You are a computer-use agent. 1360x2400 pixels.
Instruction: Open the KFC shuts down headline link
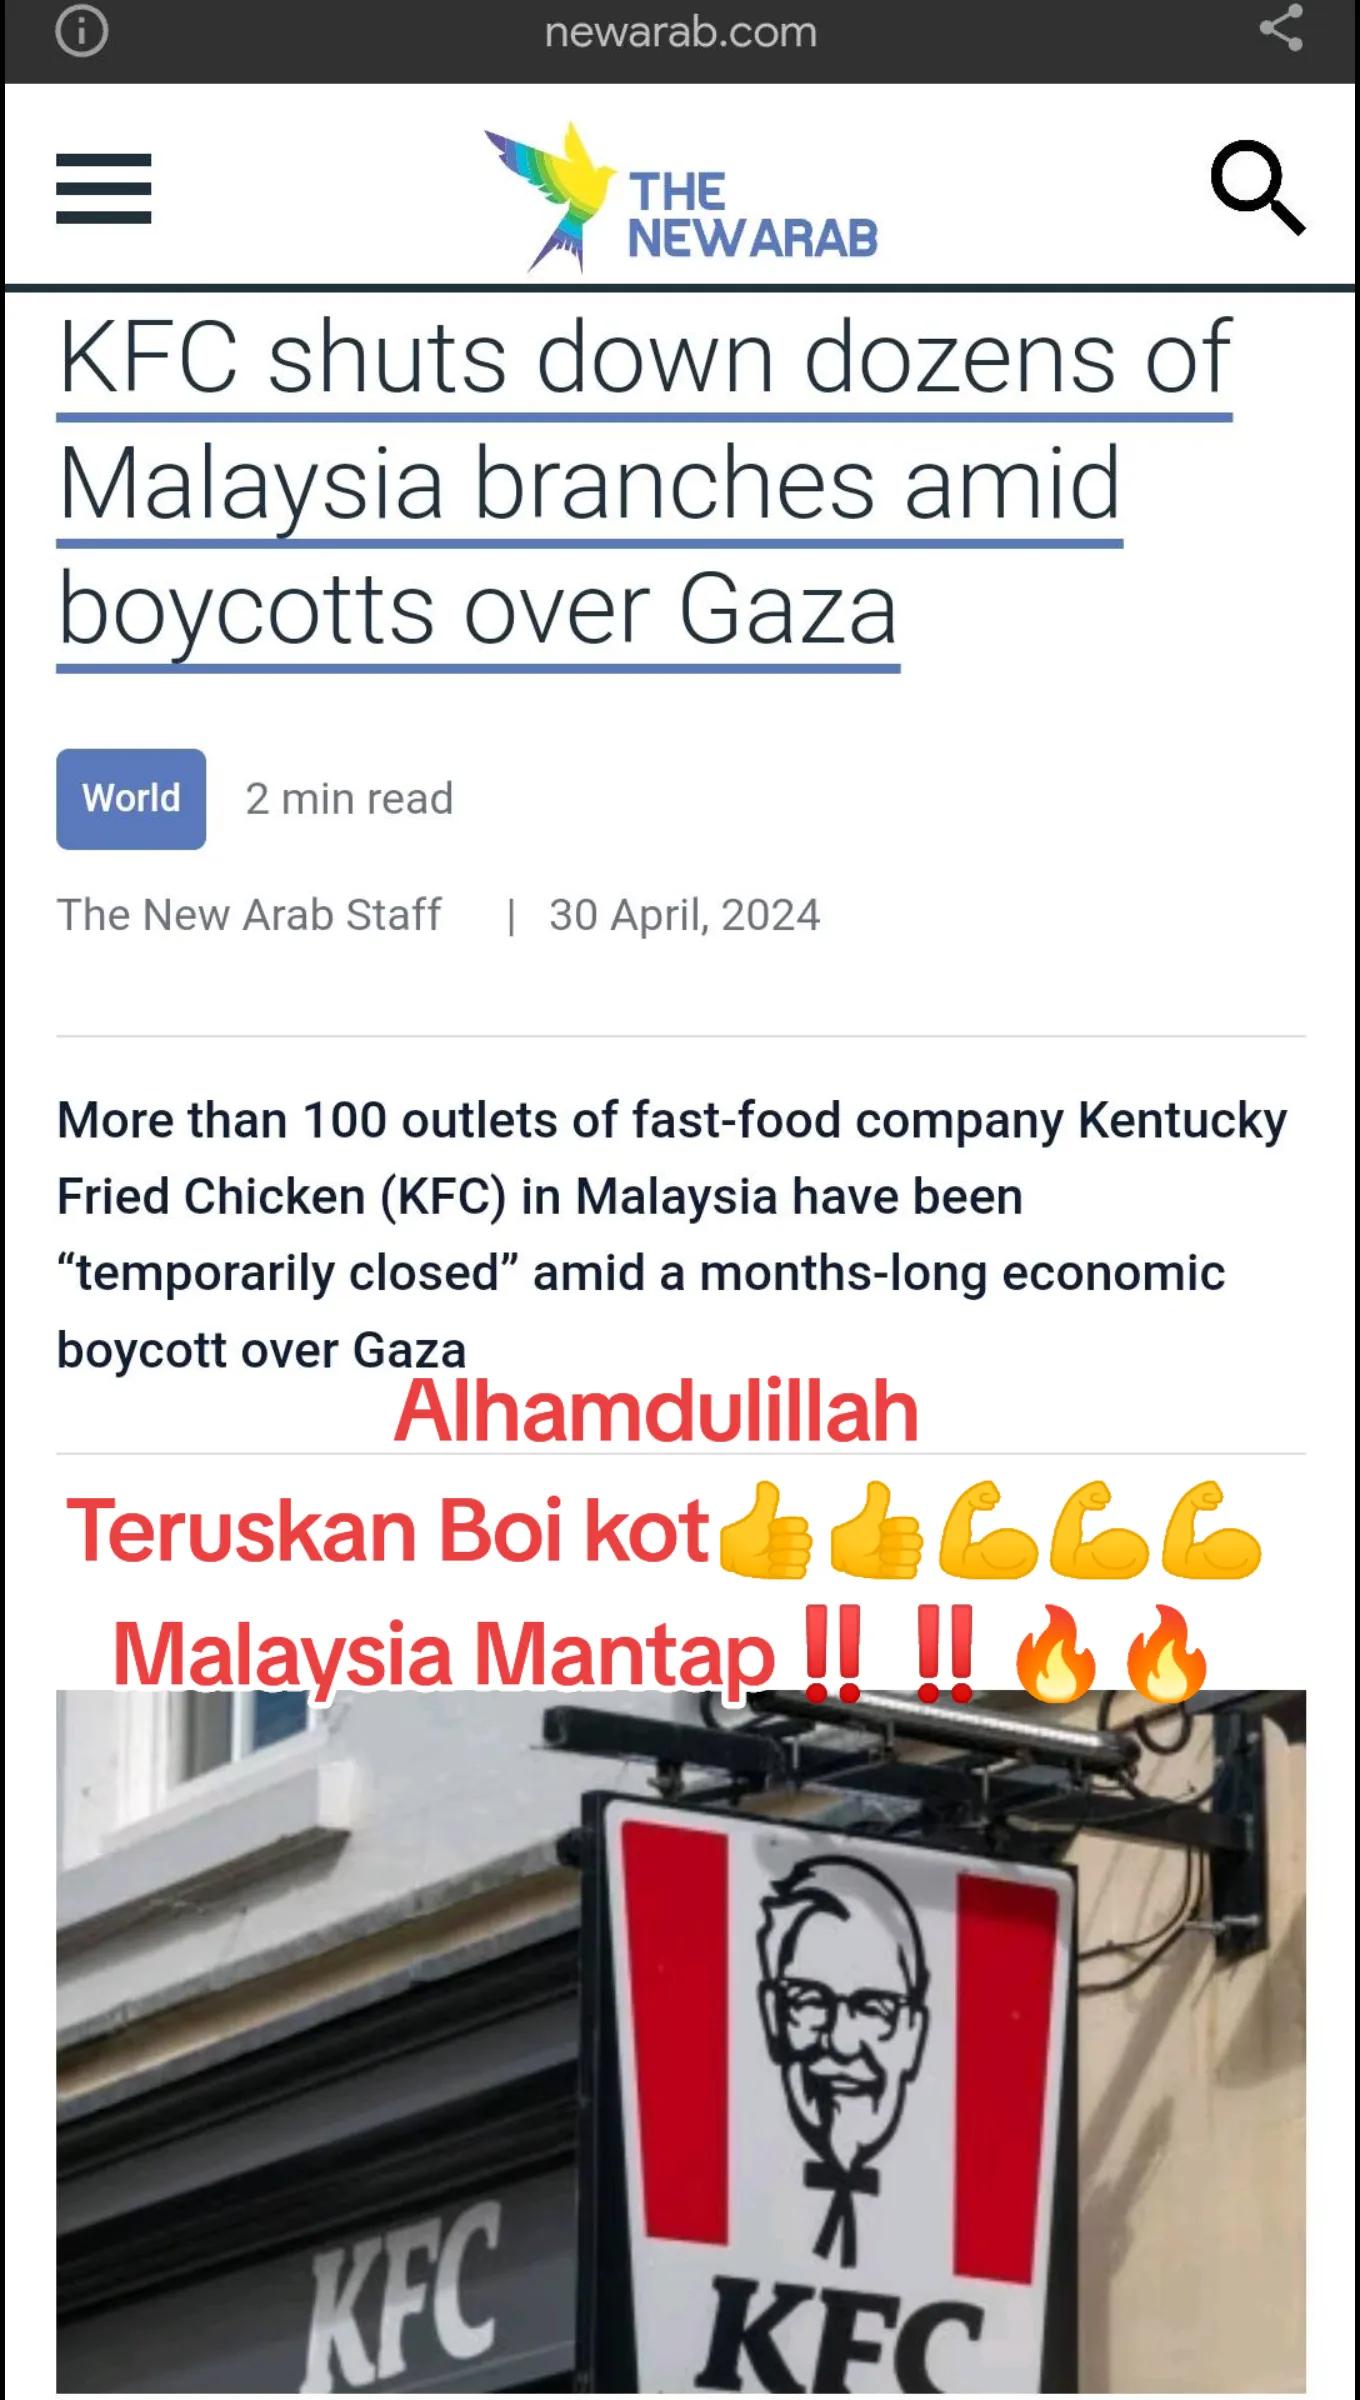645,485
